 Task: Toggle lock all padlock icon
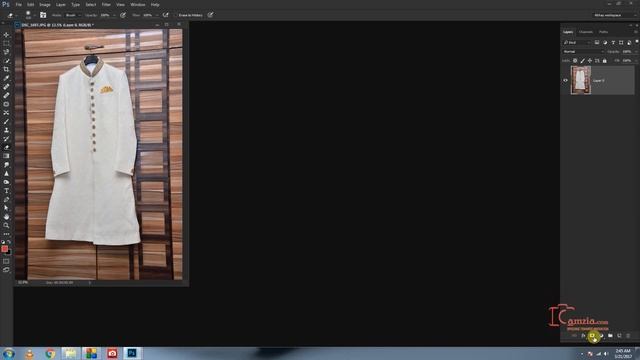coord(604,60)
